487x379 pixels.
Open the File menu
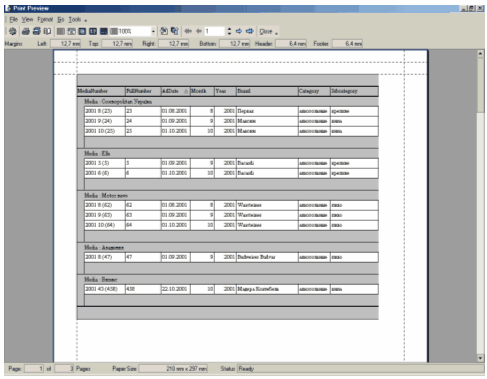point(13,19)
